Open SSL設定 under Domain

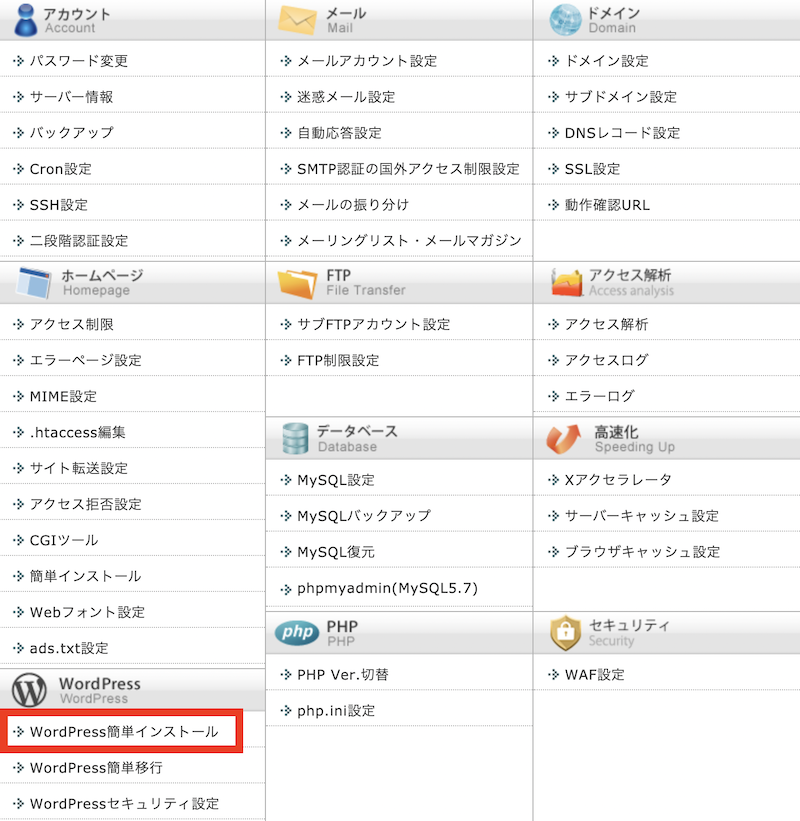592,169
